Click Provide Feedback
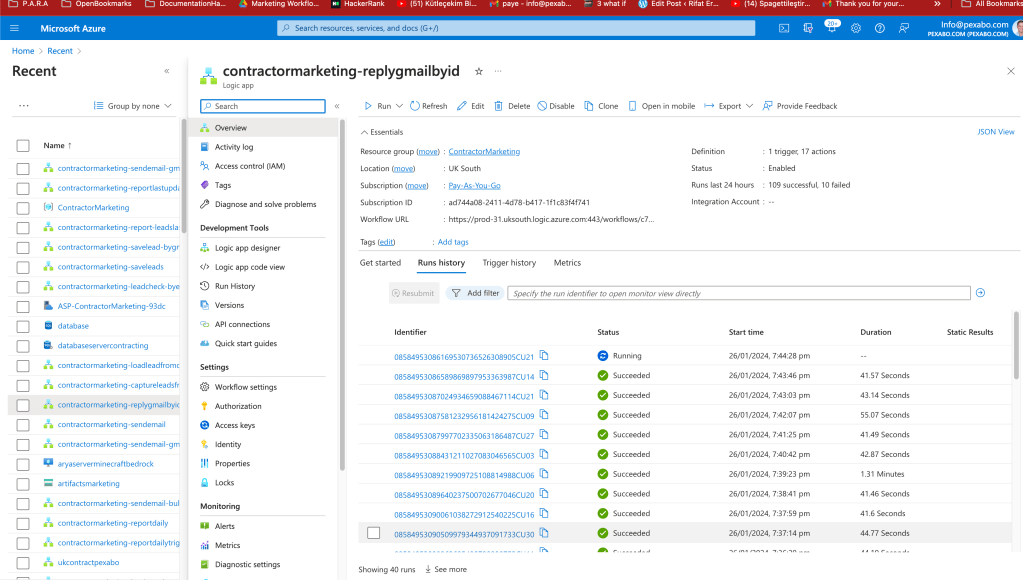This screenshot has width=1023, height=580. pos(800,106)
